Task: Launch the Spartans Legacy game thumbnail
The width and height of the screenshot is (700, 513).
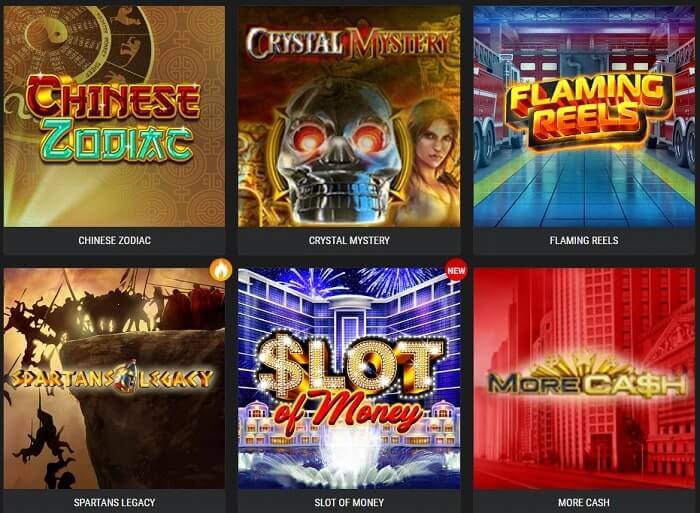Action: coord(114,378)
